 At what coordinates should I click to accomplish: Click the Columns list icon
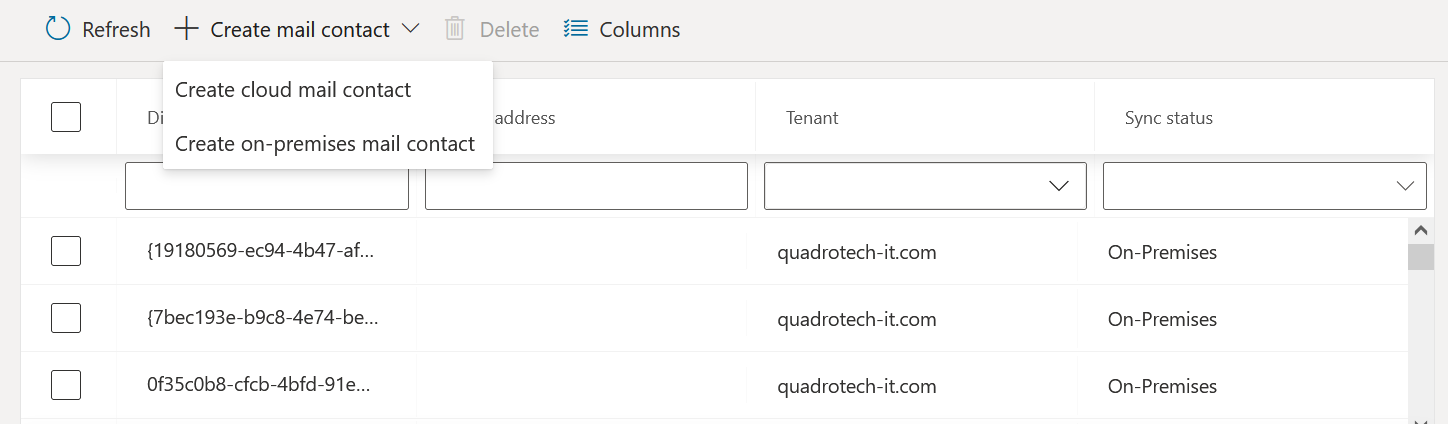pyautogui.click(x=575, y=29)
